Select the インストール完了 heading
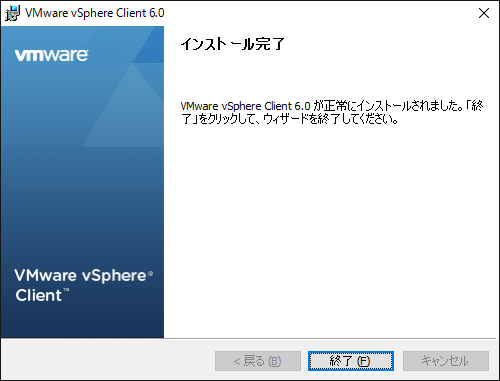Viewport: 500px width, 381px height. coord(232,44)
